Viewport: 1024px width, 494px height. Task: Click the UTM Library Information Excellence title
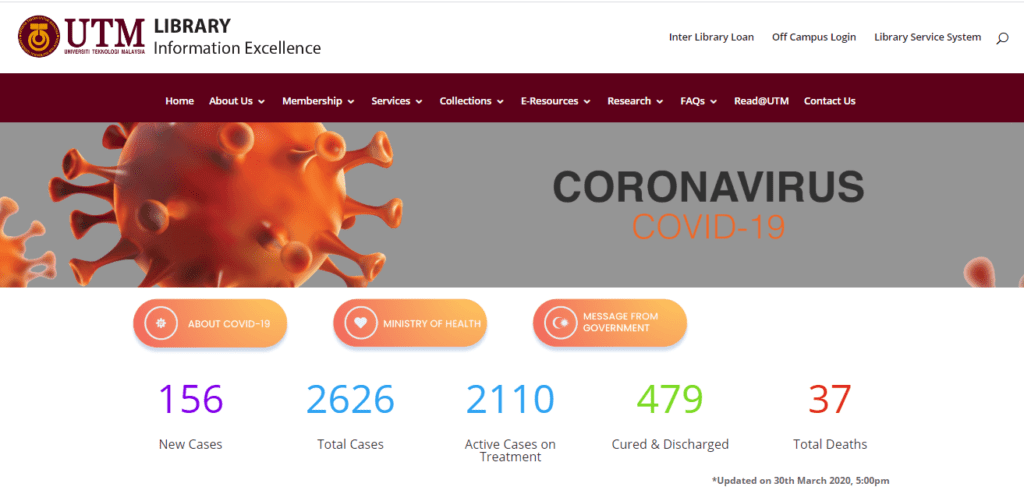tap(237, 37)
